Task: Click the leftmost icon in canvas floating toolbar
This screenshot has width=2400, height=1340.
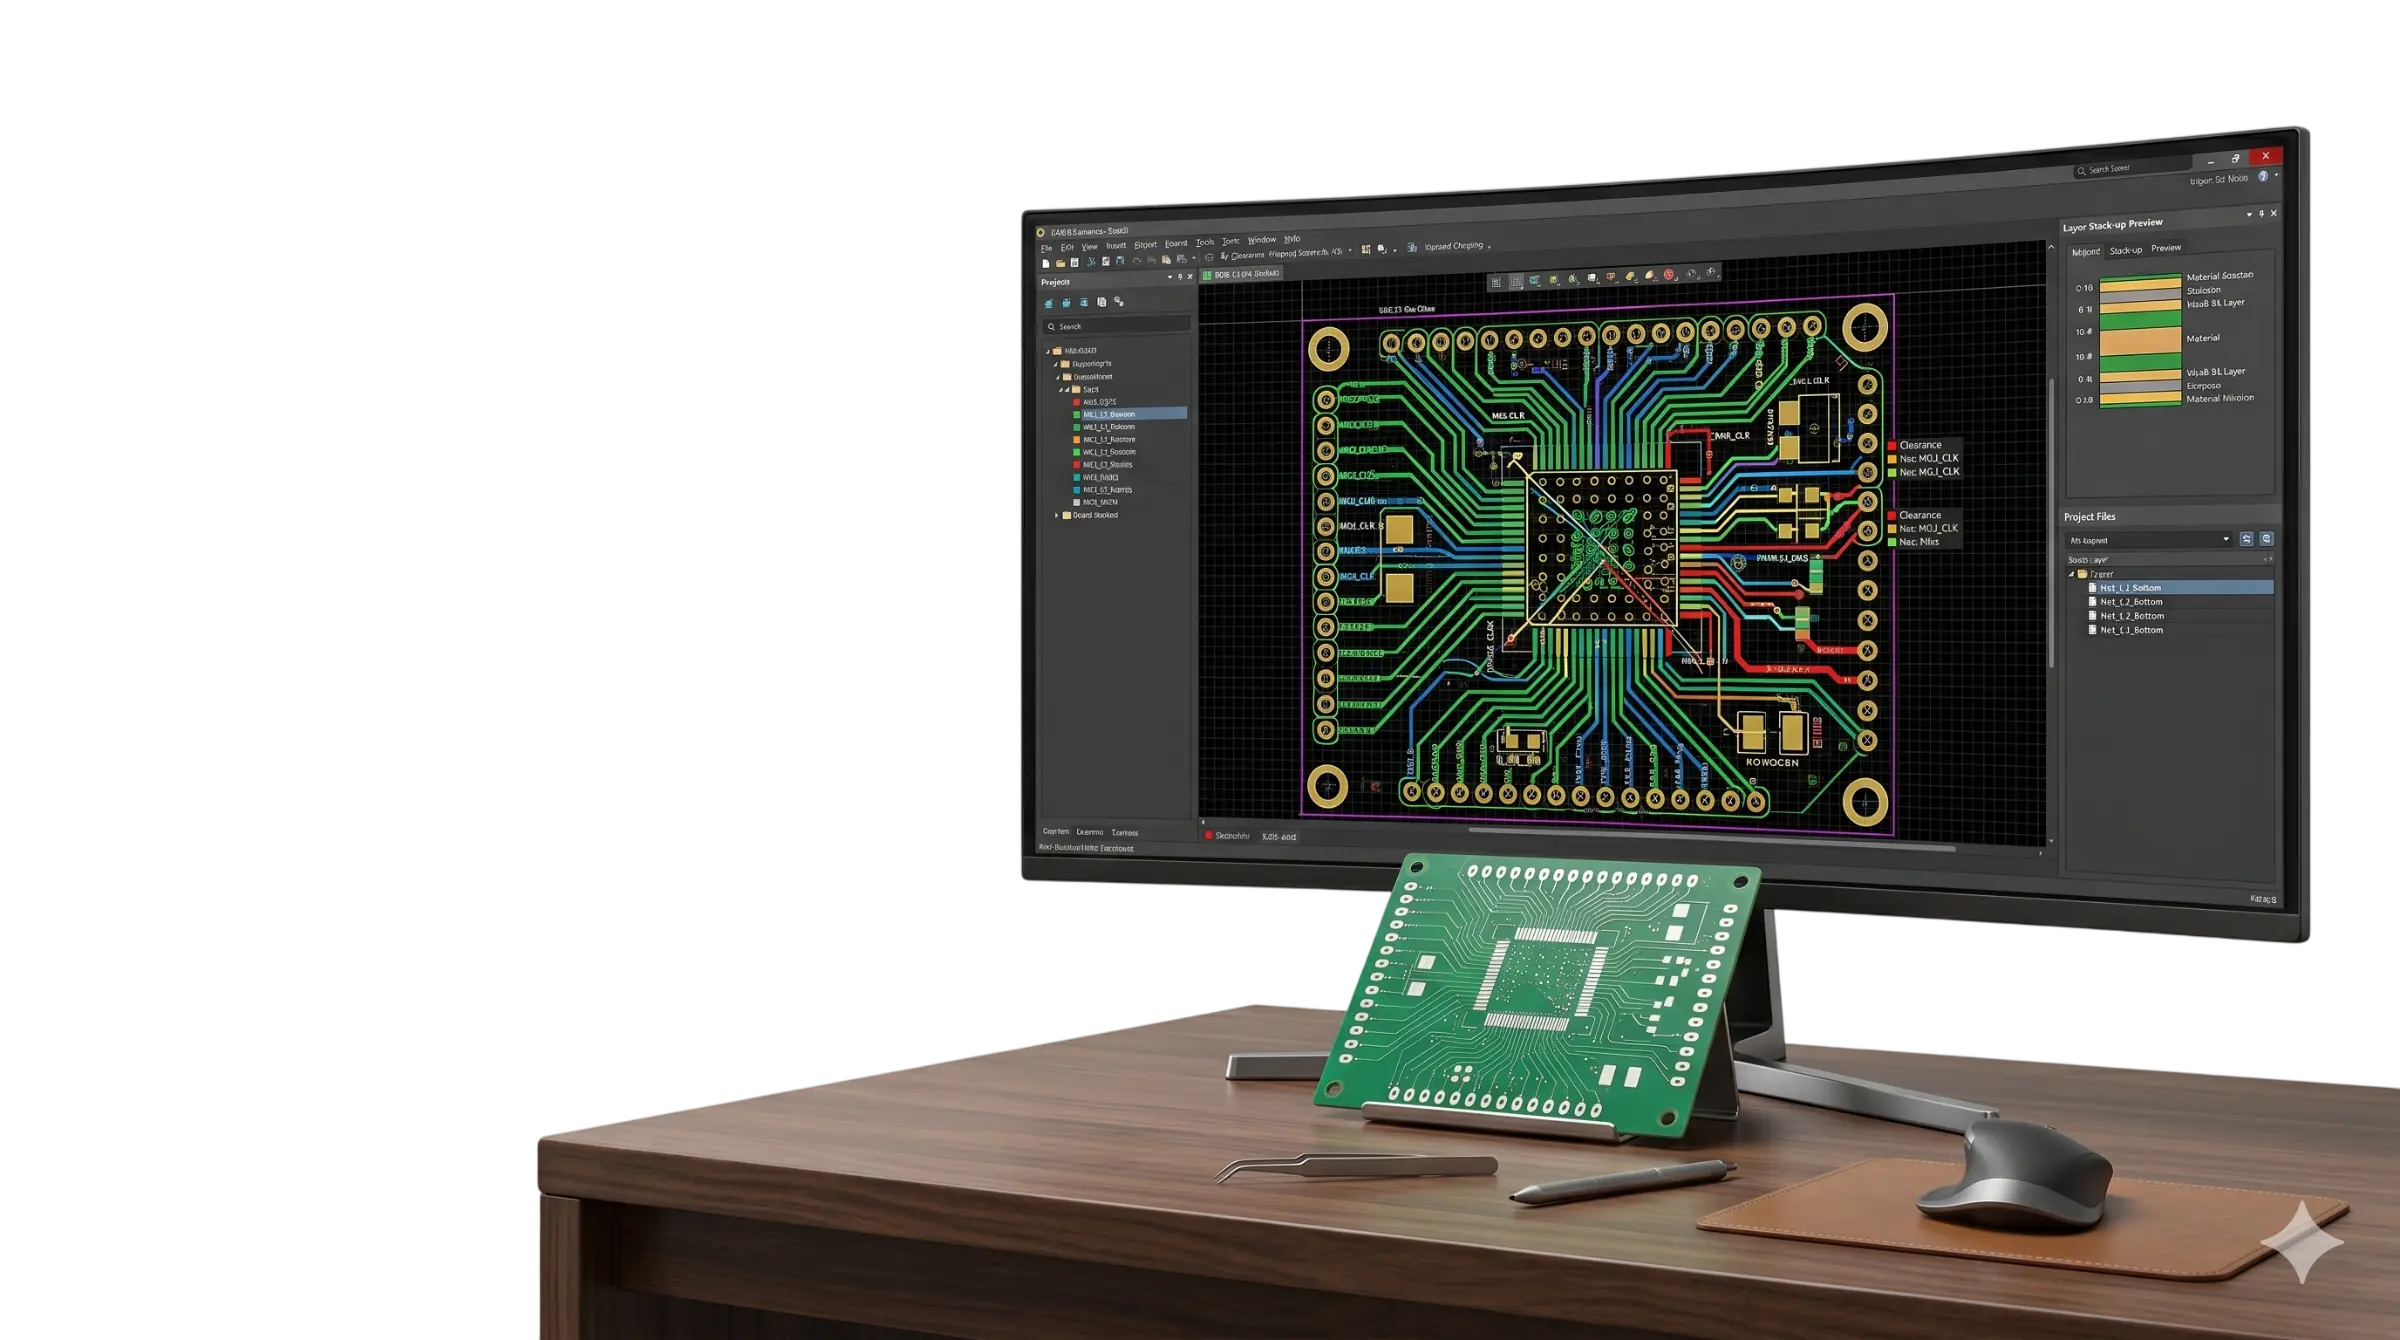Action: 1496,282
